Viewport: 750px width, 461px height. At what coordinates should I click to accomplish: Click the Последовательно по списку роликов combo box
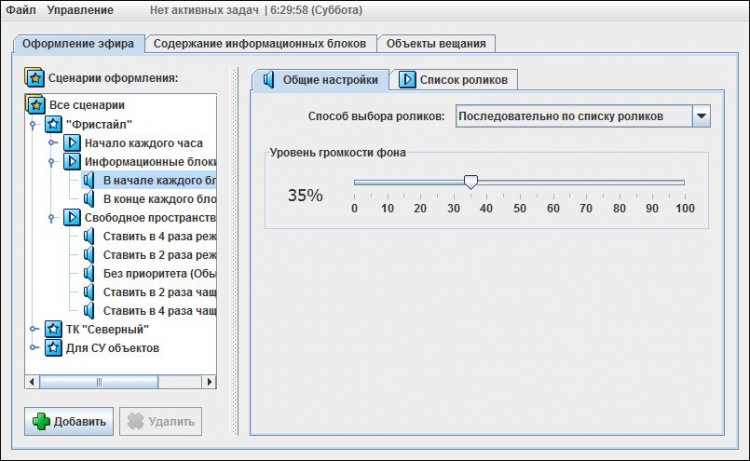click(583, 116)
